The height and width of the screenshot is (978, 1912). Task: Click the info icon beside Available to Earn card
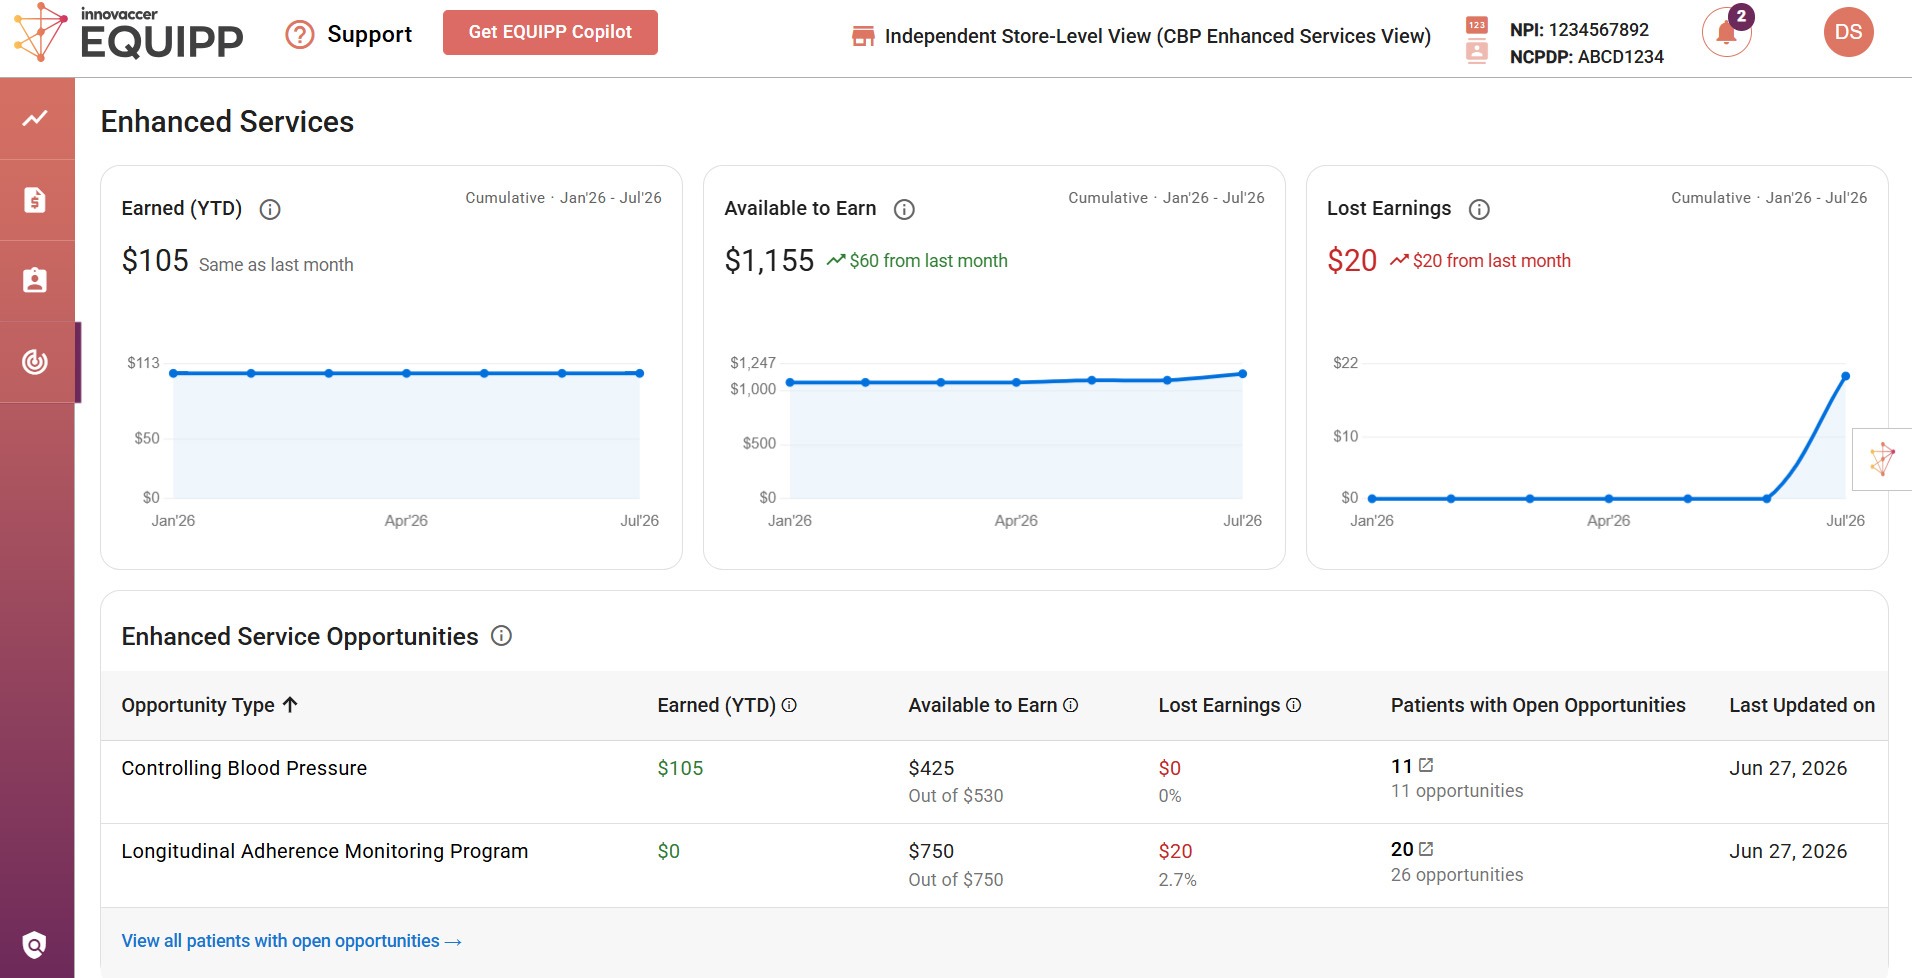[904, 209]
